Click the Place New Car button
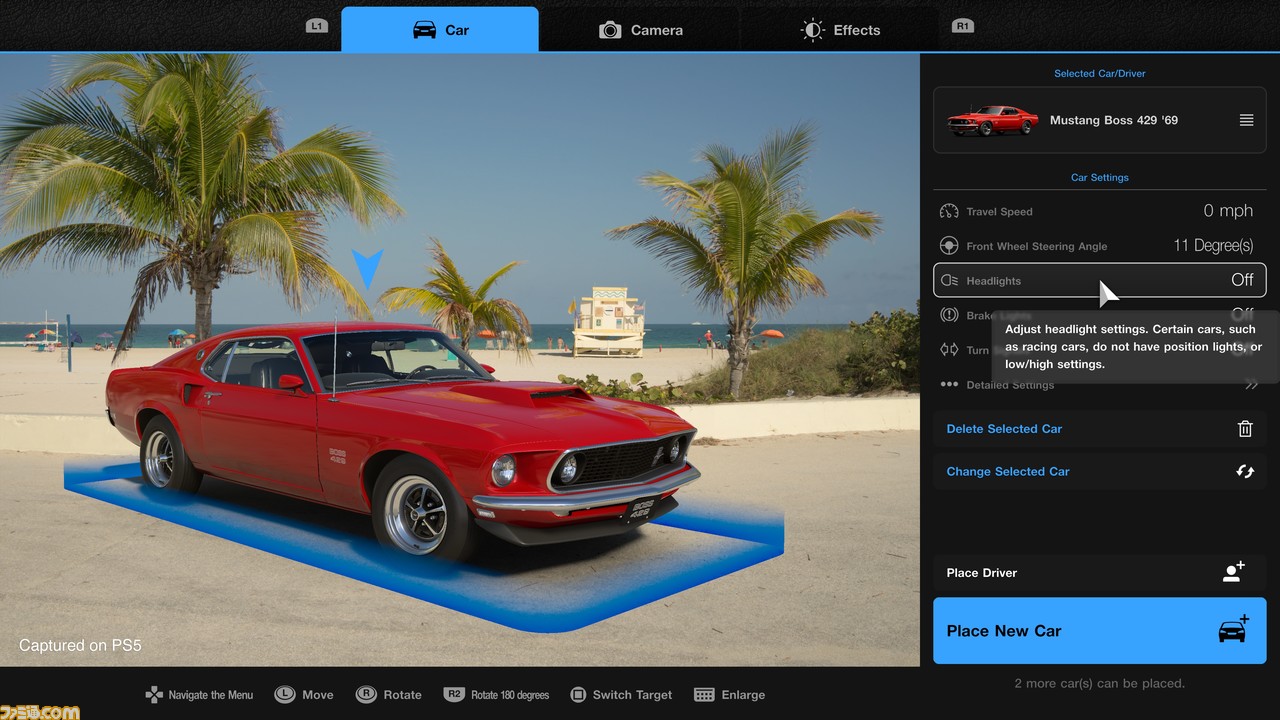Screen dimensions: 1280x720 coord(1100,631)
